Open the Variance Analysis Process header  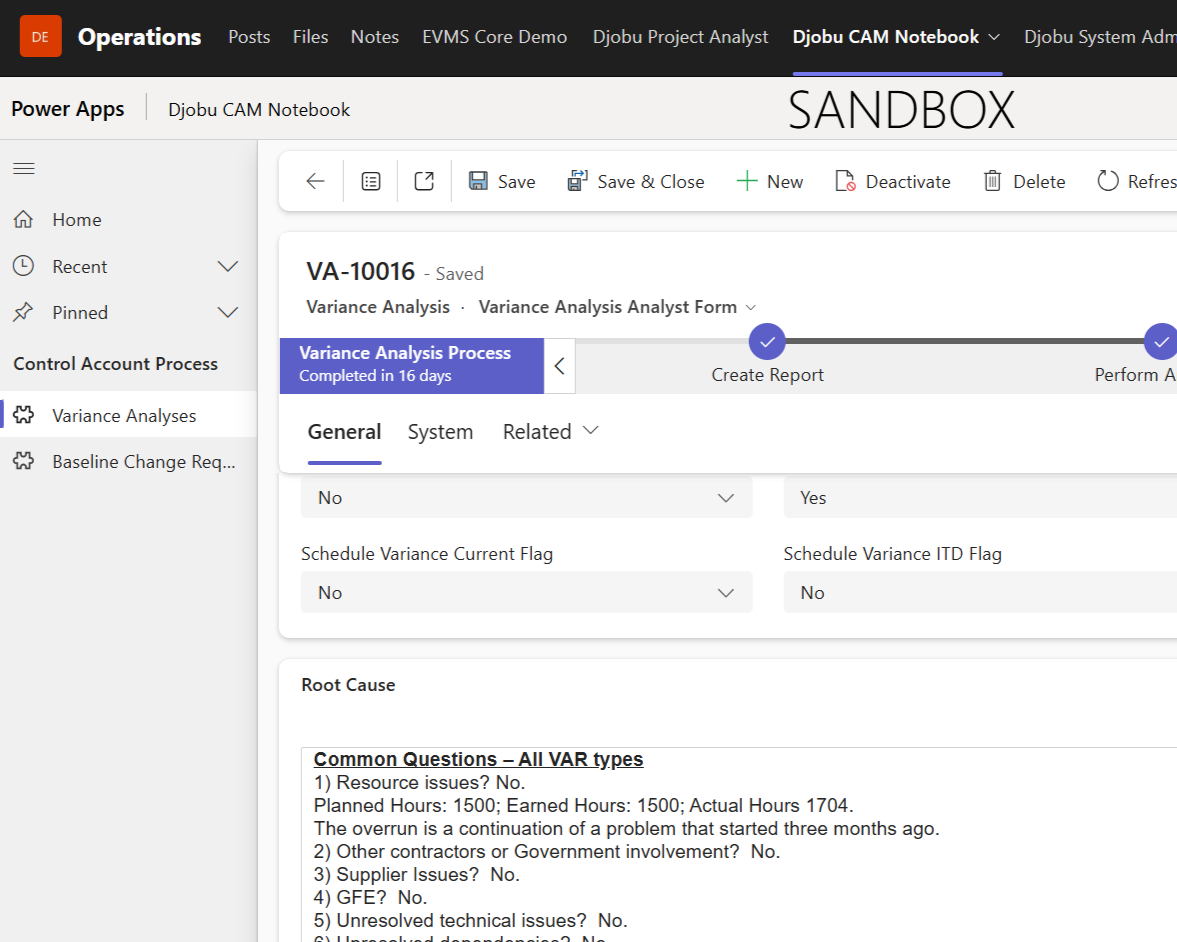tap(411, 366)
